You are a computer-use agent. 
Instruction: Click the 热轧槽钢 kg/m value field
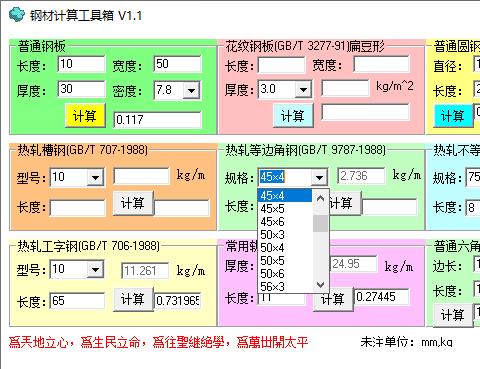(141, 176)
